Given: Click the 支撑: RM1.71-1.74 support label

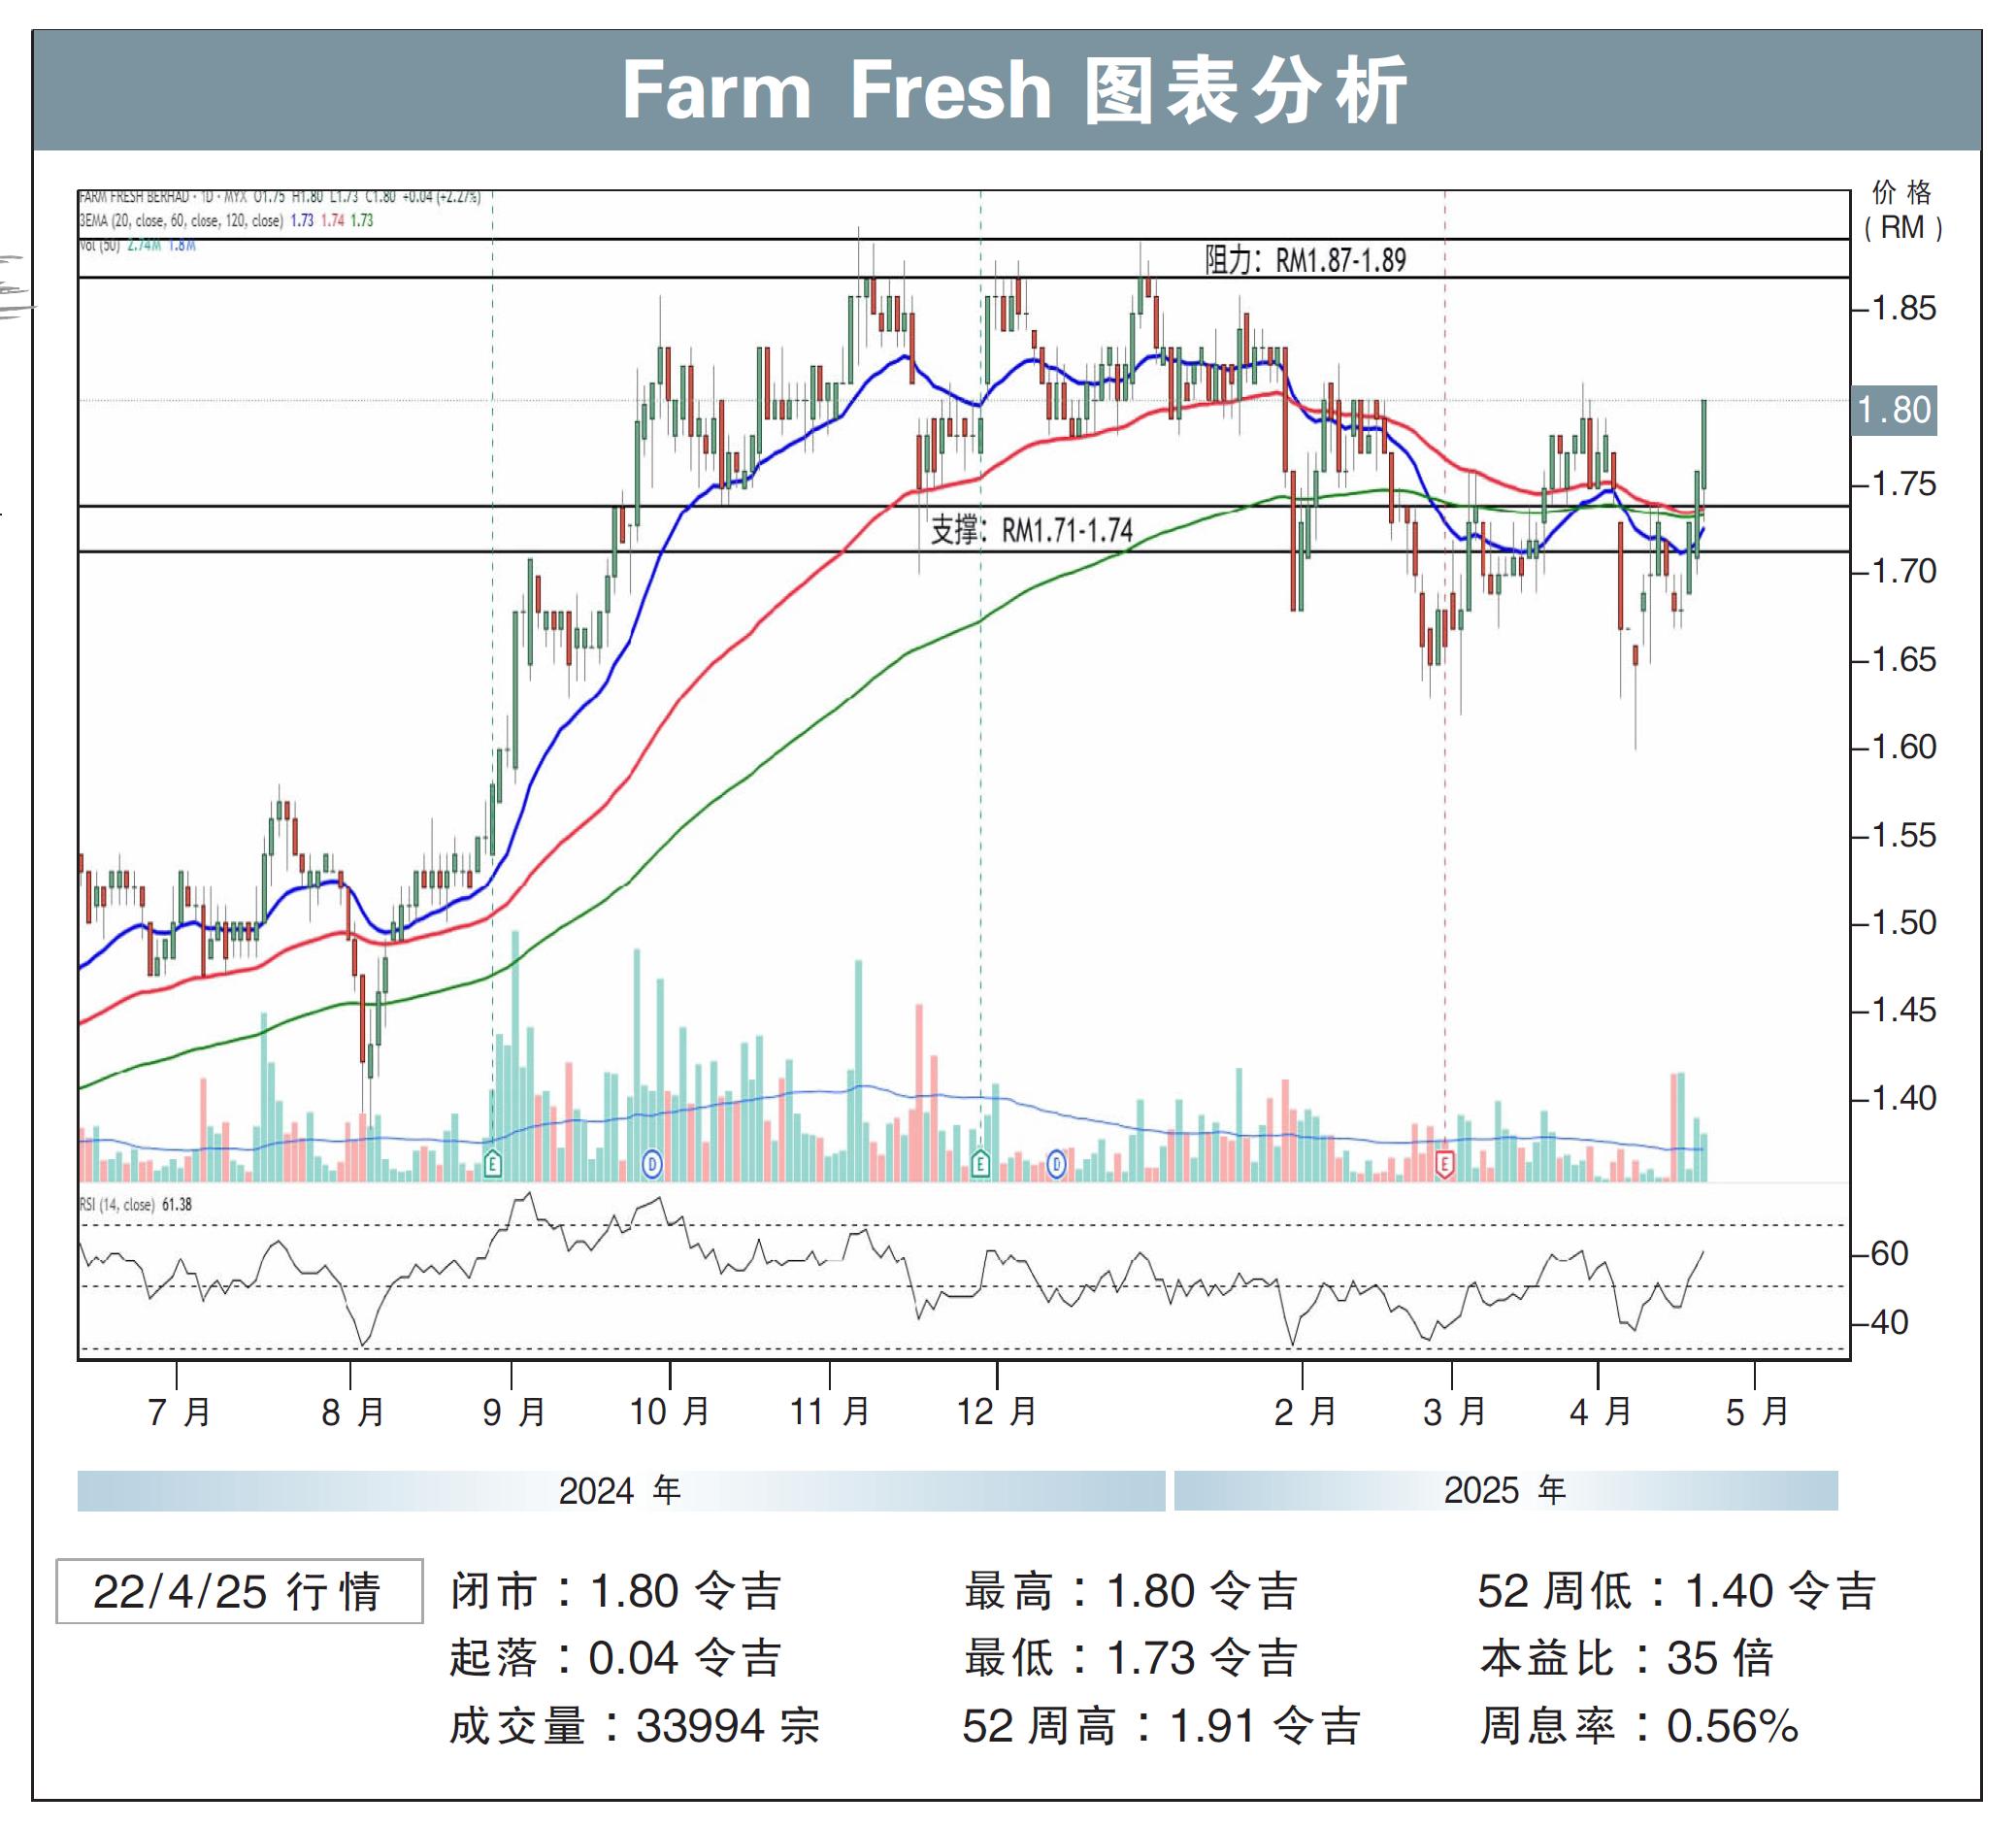Looking at the screenshot, I should point(1032,530).
